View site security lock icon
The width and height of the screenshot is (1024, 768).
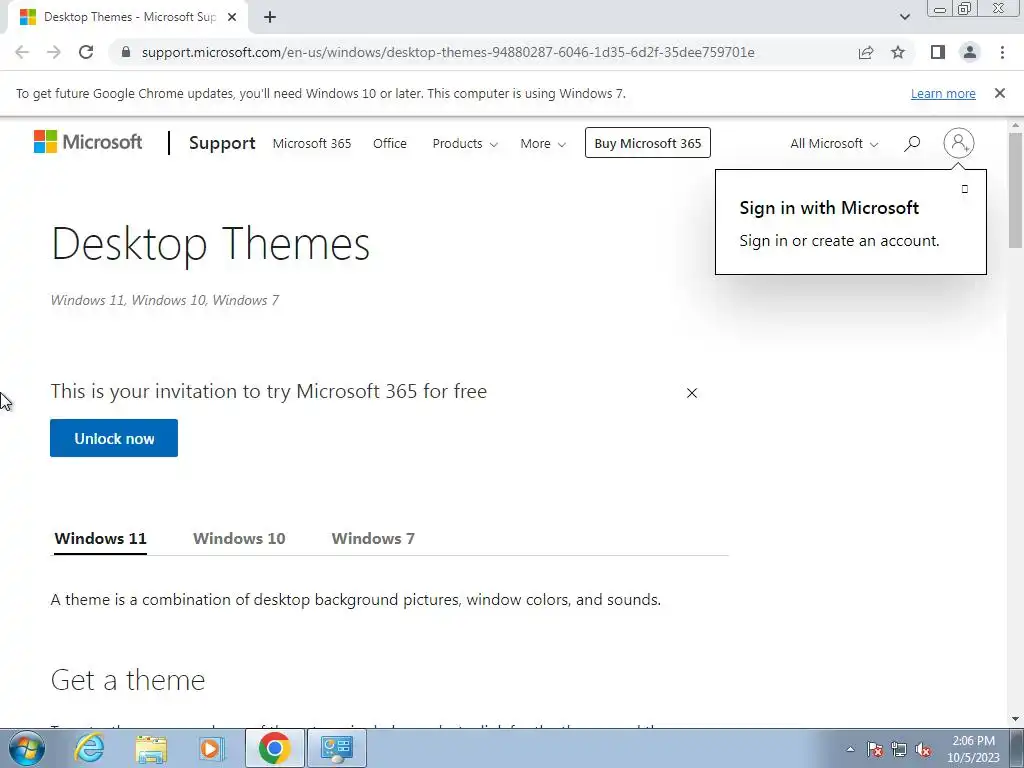126,52
